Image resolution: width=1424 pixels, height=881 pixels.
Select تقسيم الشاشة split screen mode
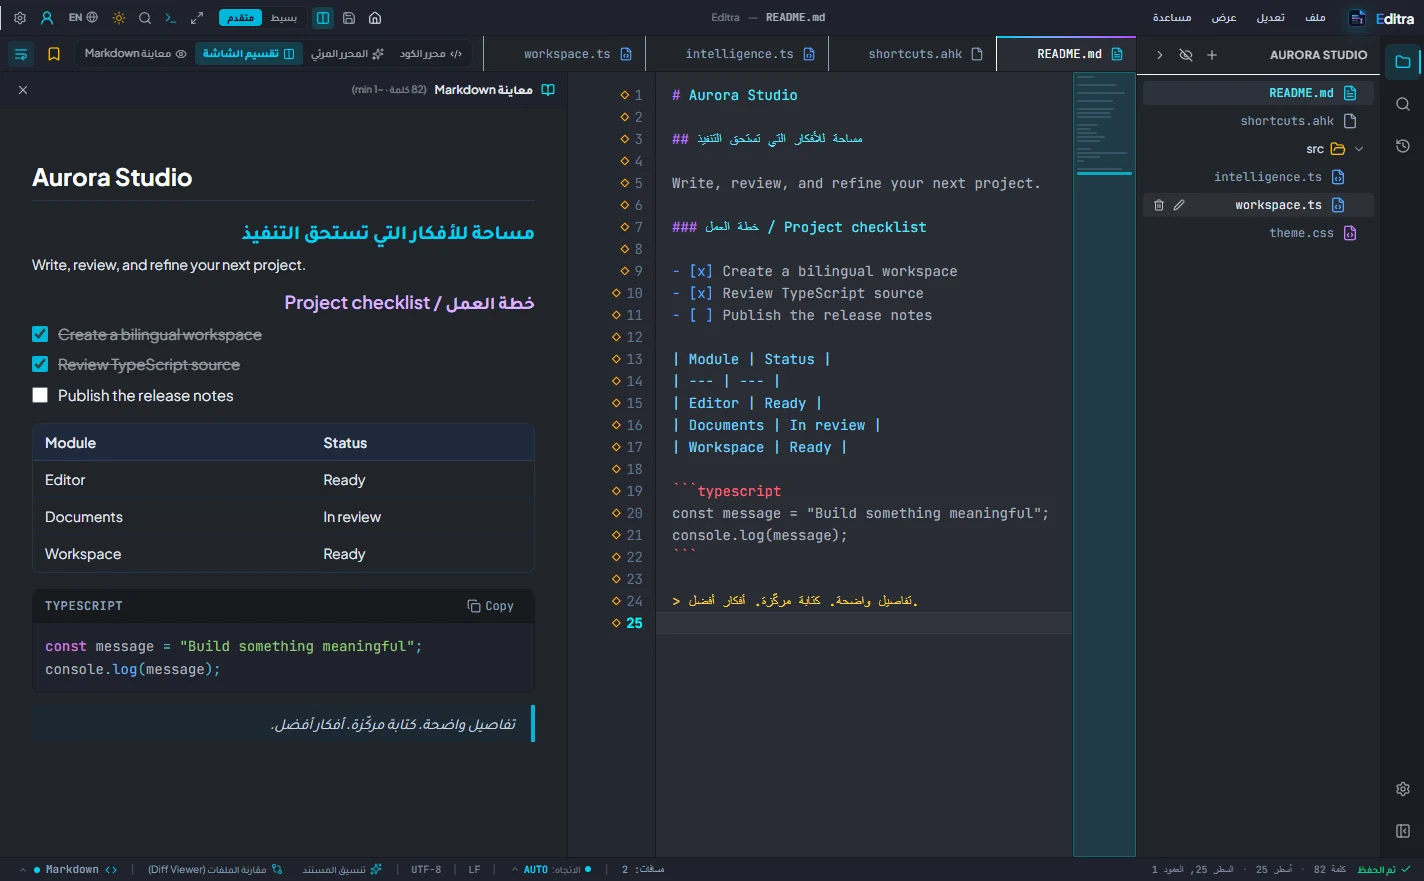[x=248, y=54]
